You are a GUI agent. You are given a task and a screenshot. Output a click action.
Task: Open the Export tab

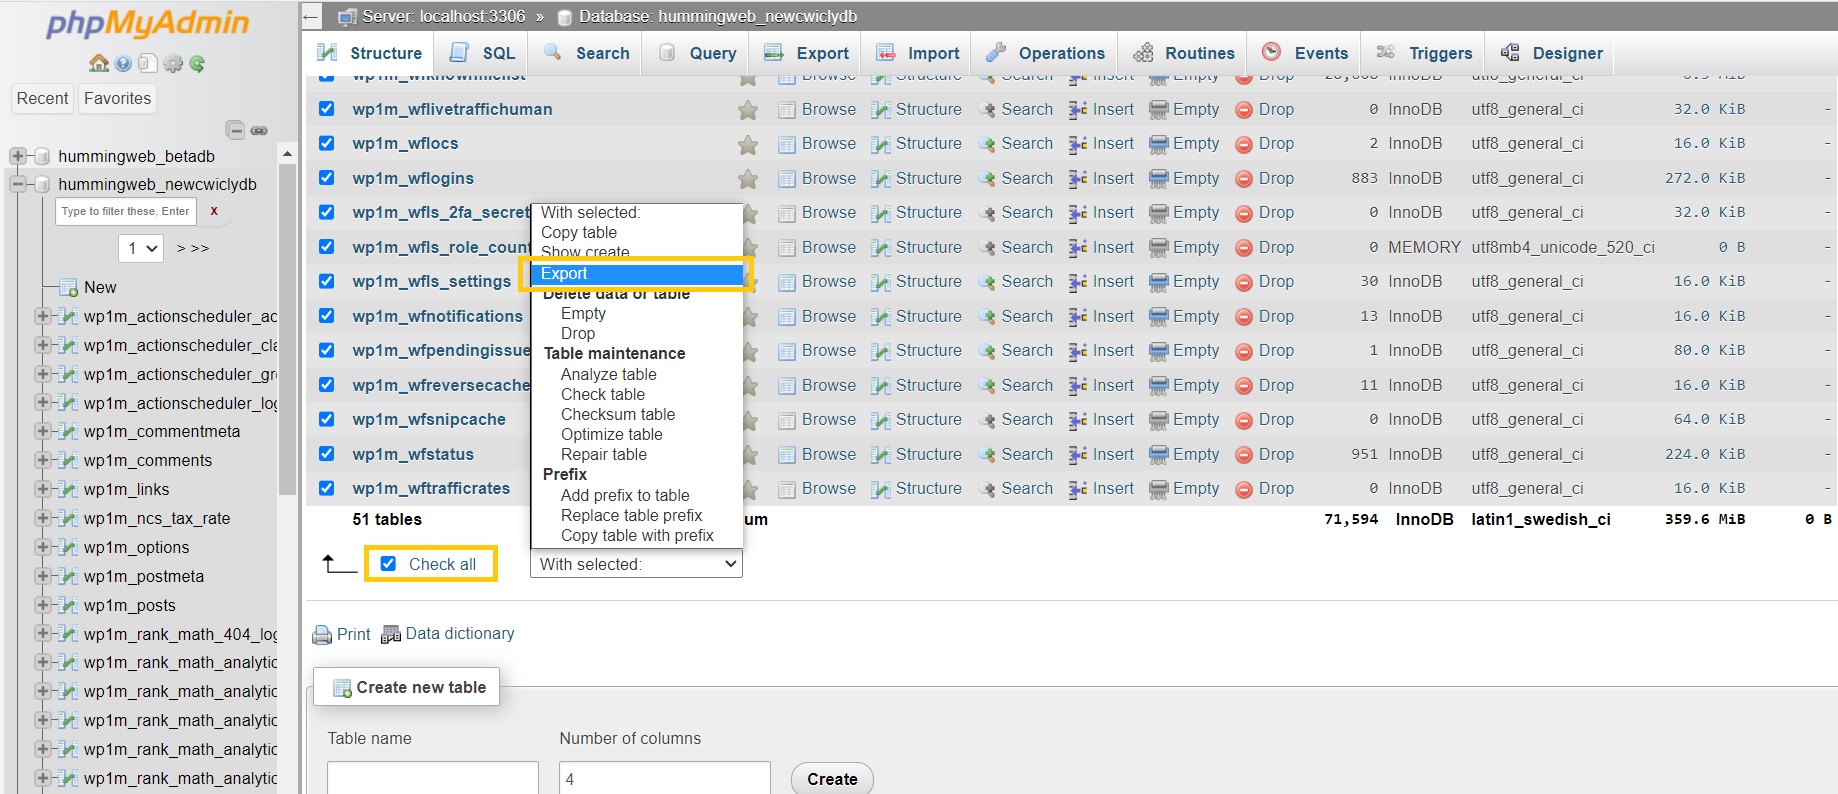pos(806,53)
